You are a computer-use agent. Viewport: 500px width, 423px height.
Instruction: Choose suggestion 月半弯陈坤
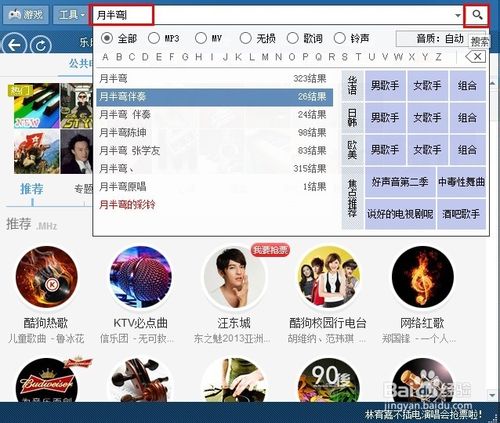click(214, 133)
